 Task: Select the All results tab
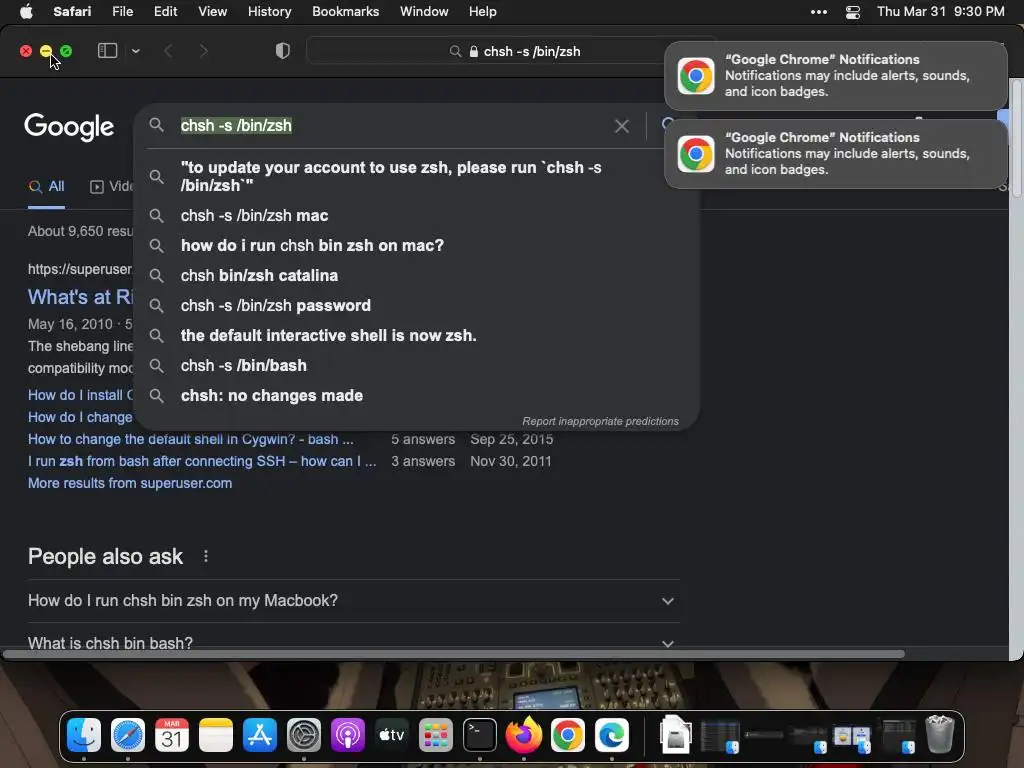click(x=46, y=187)
